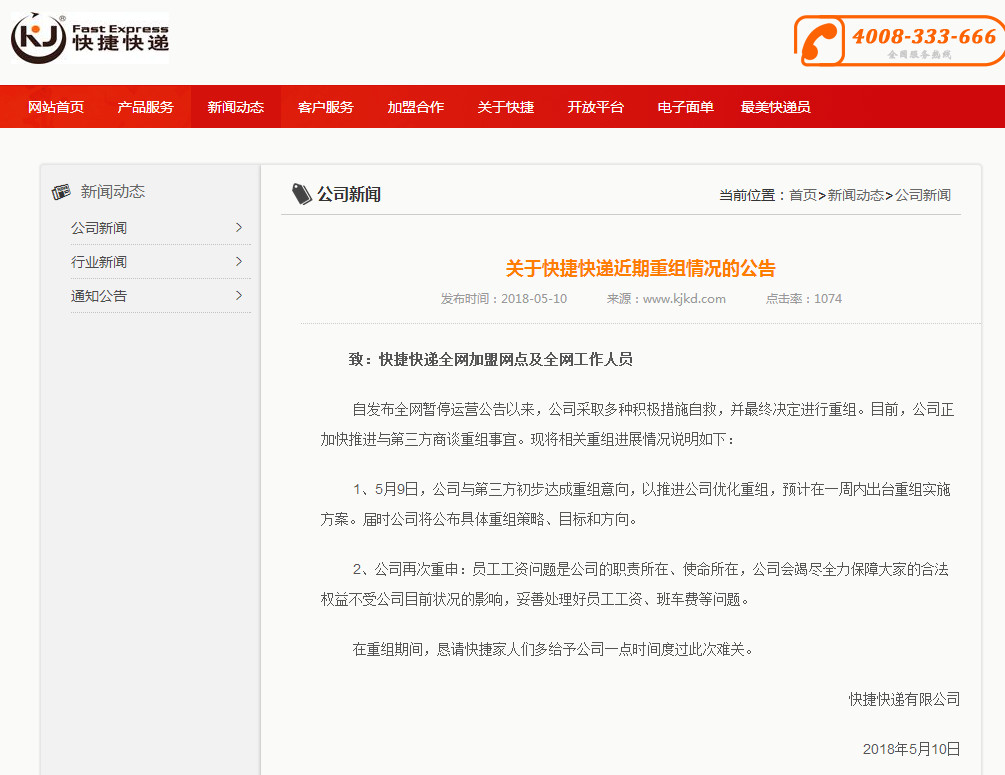Click the hit count 点击率：1074
Screen dimensions: 1005x775
pos(804,299)
